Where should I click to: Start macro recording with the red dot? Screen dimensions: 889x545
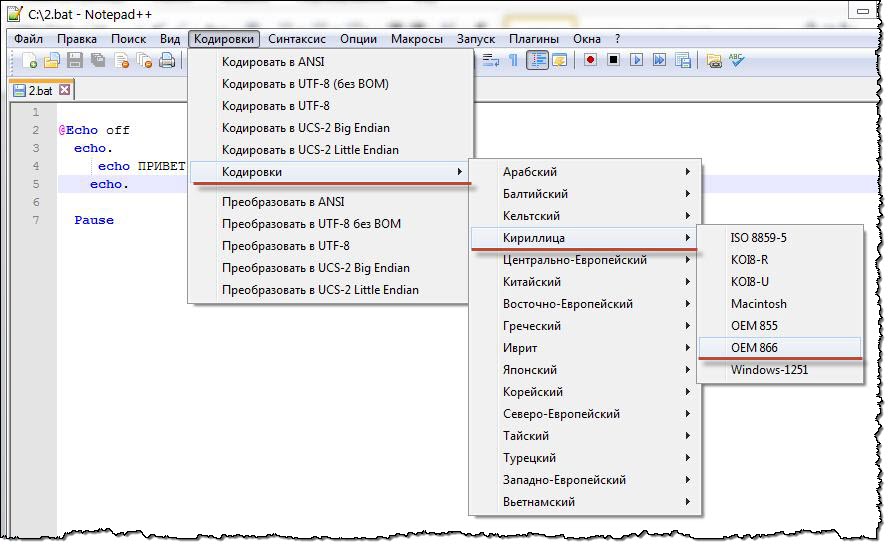click(x=590, y=60)
